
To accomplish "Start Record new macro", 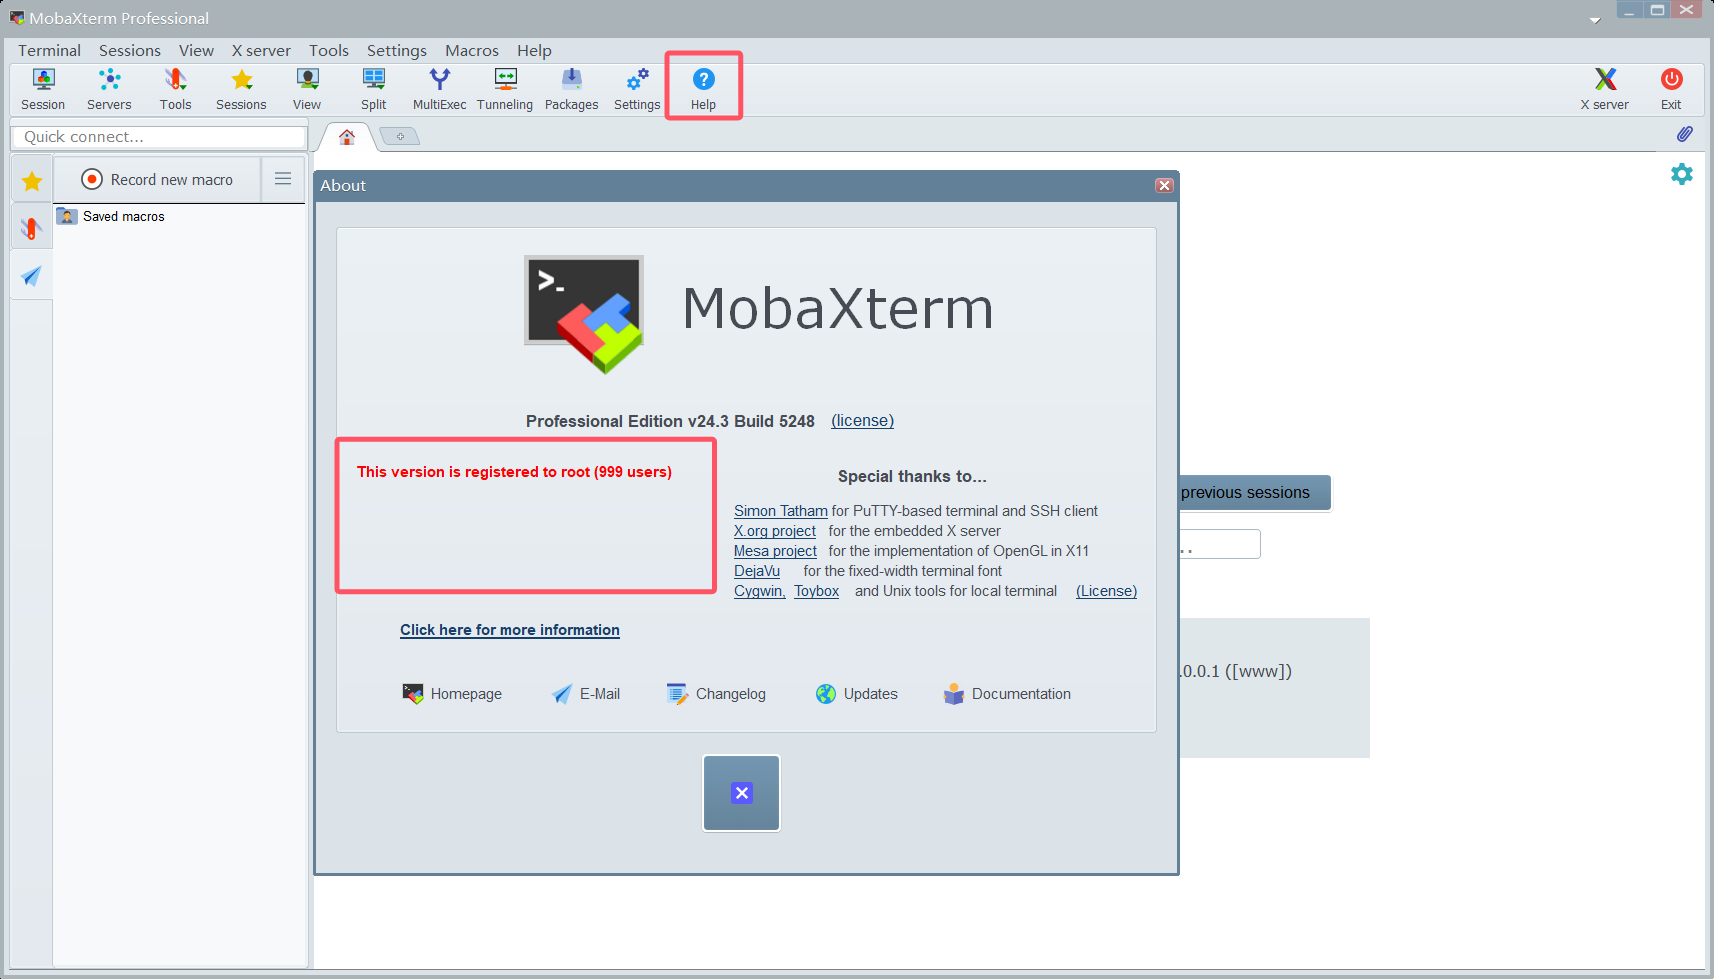I will (x=158, y=179).
